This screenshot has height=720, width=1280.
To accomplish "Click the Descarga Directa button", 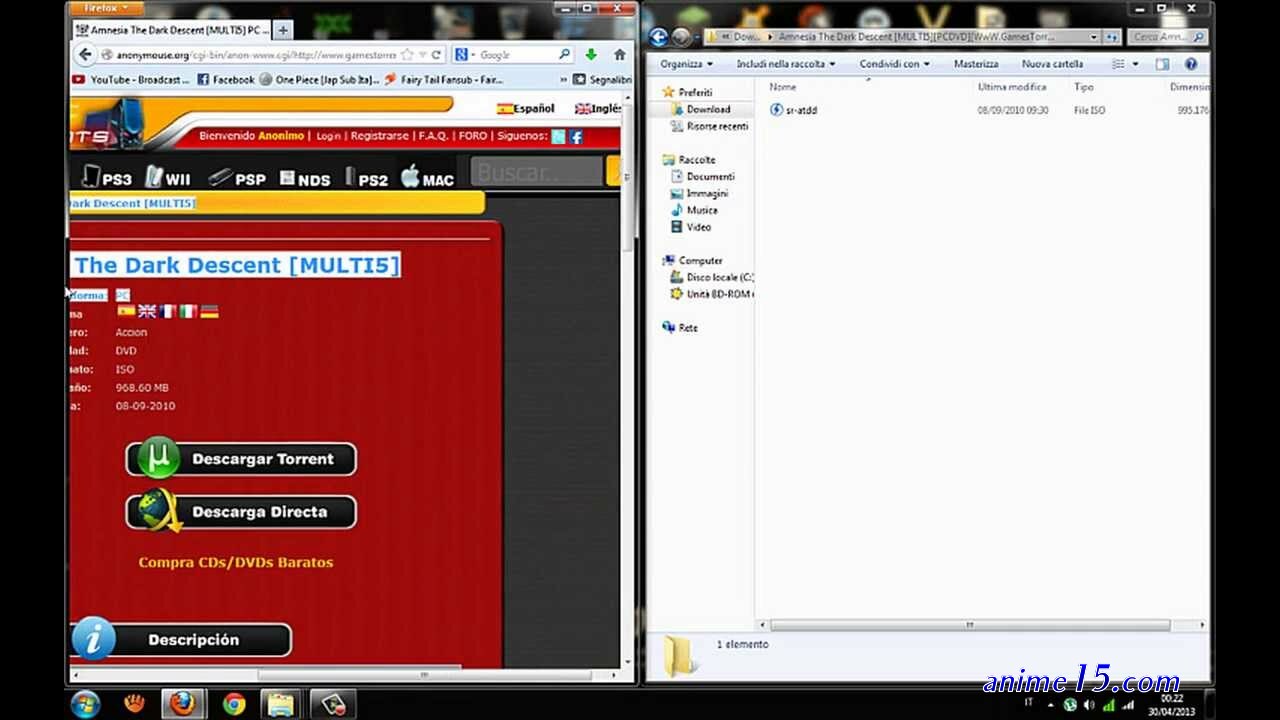I will click(x=241, y=512).
